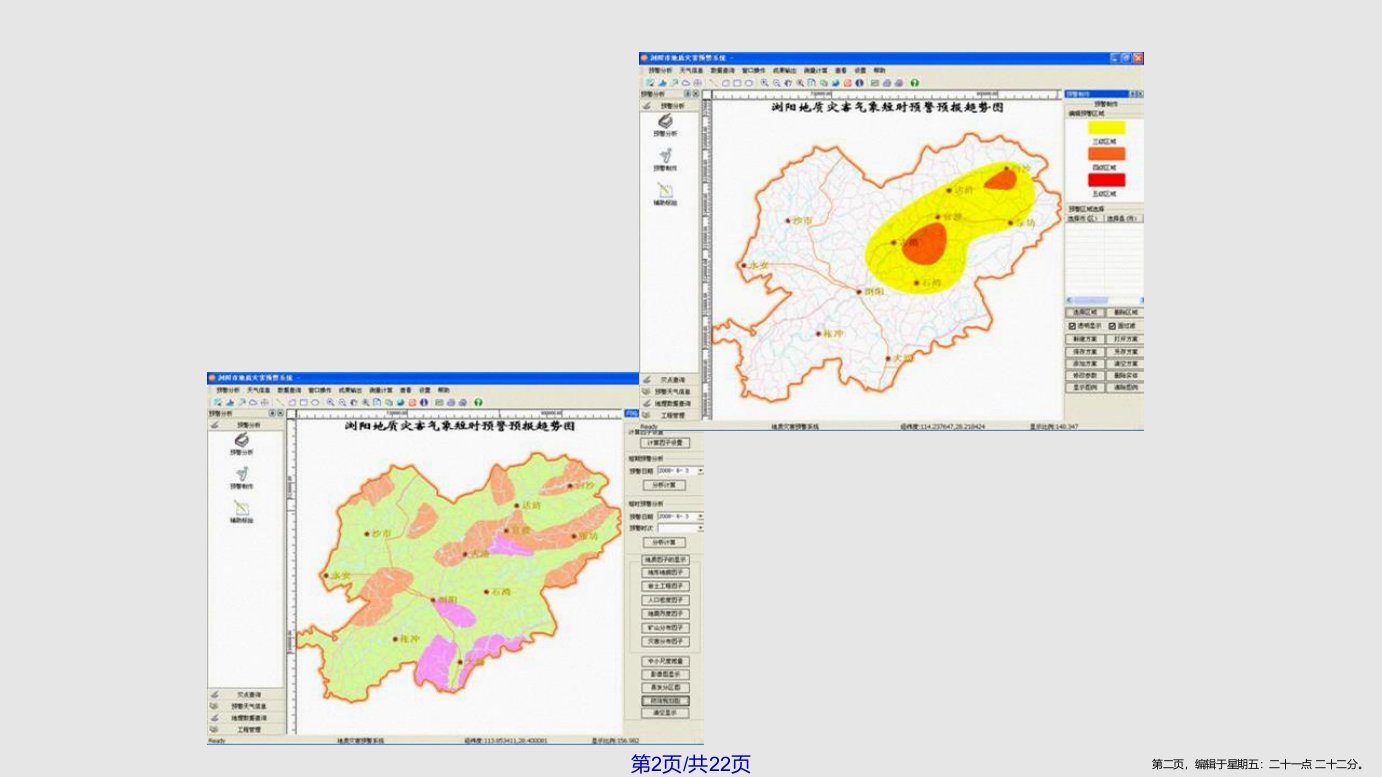Click the 永安 town label on lower map
The image size is (1382, 777).
(341, 576)
